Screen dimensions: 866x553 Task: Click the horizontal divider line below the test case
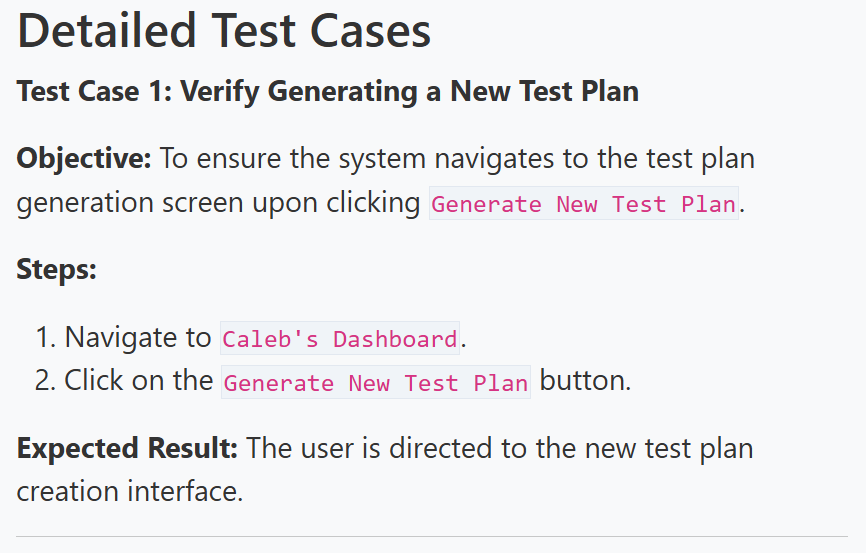tap(432, 537)
